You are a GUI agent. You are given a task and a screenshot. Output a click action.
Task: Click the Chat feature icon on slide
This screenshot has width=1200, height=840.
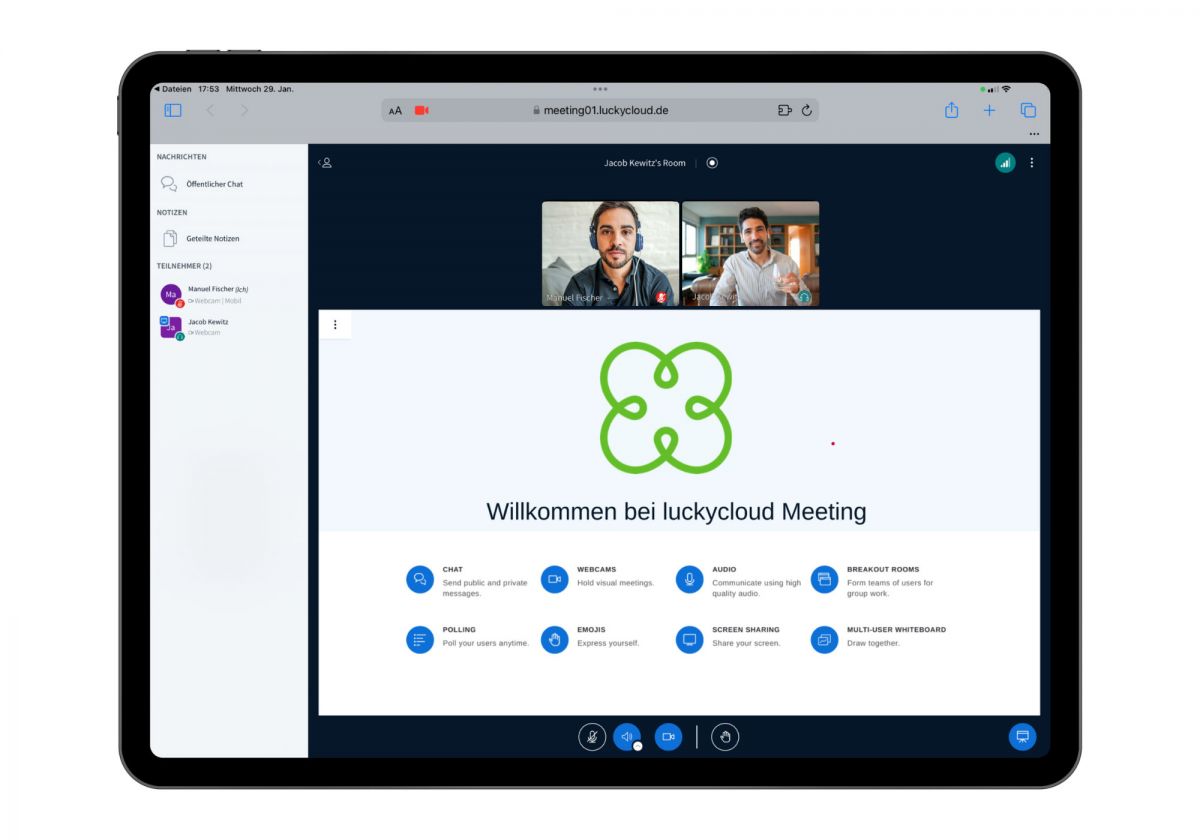(420, 580)
